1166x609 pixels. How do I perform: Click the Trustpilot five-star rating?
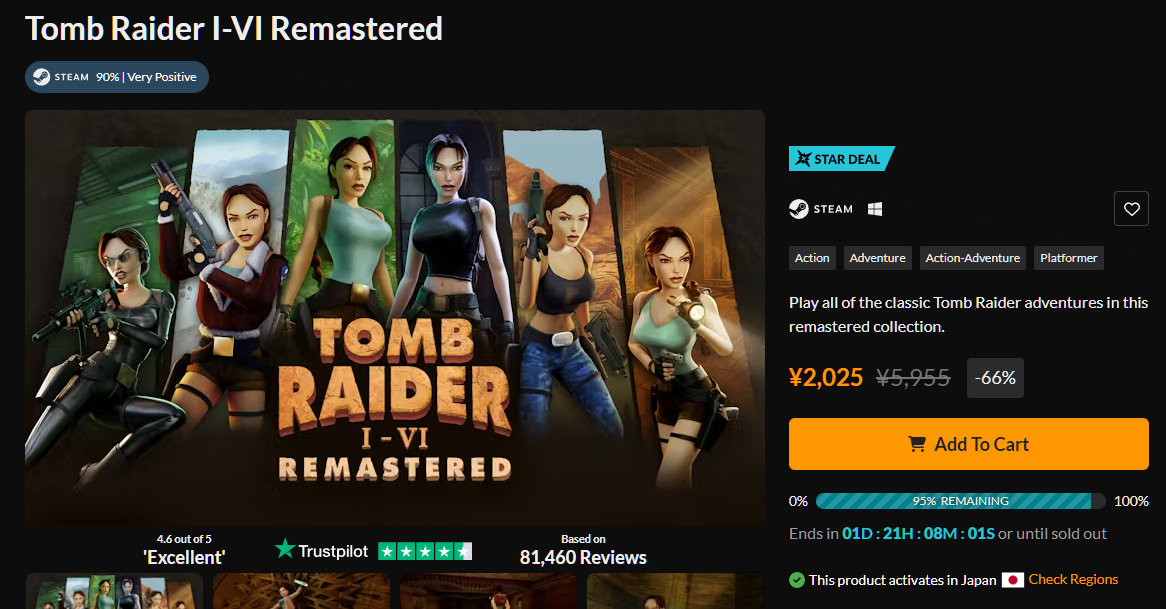pos(424,551)
